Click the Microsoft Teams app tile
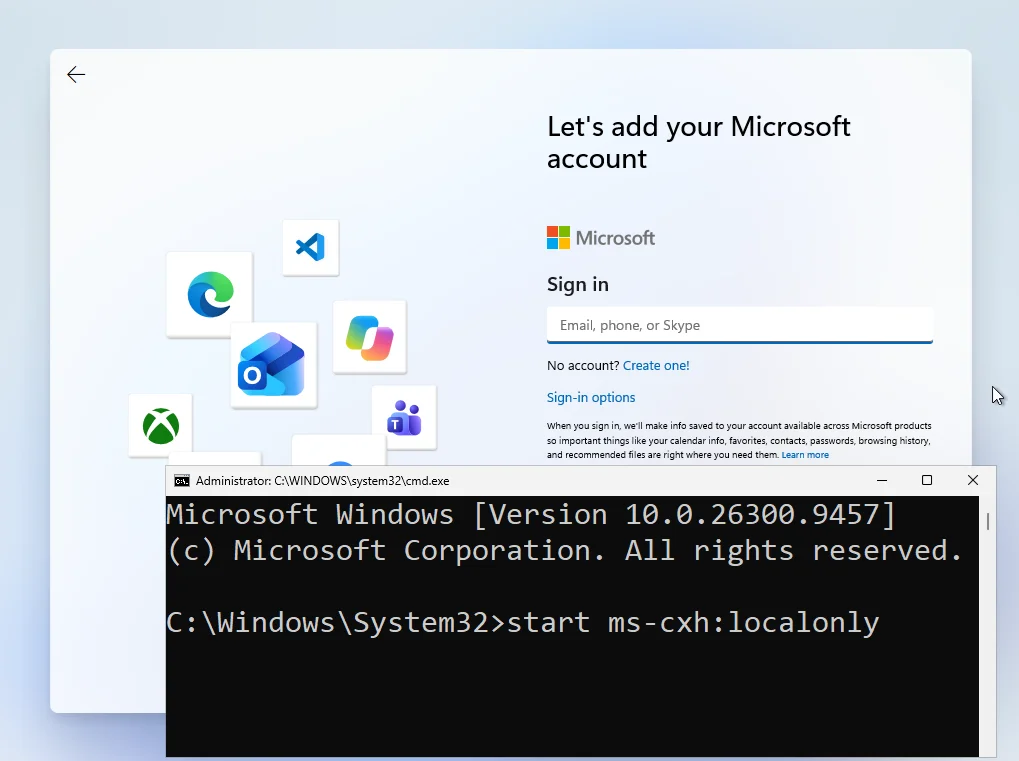The height and width of the screenshot is (761, 1019). pos(404,418)
